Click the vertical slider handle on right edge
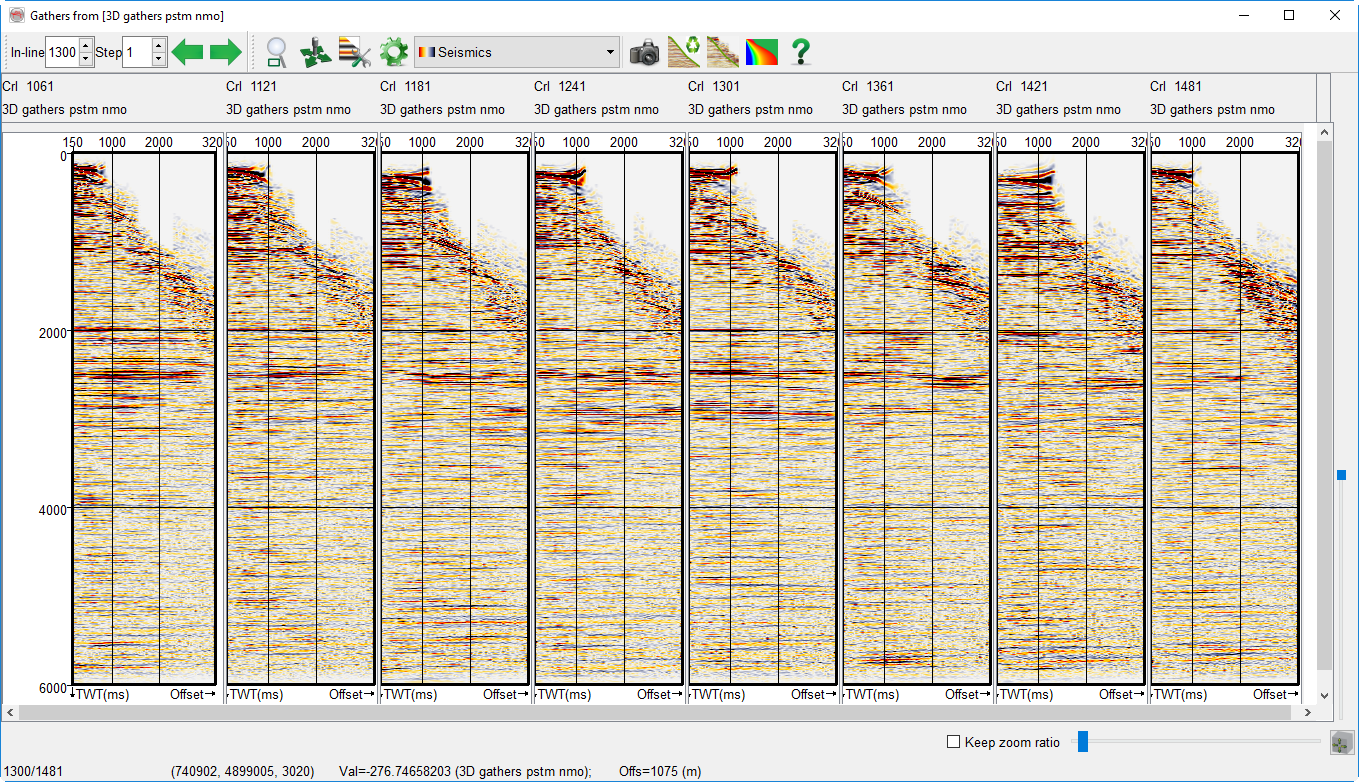Image resolution: width=1359 pixels, height=782 pixels. pyautogui.click(x=1341, y=475)
